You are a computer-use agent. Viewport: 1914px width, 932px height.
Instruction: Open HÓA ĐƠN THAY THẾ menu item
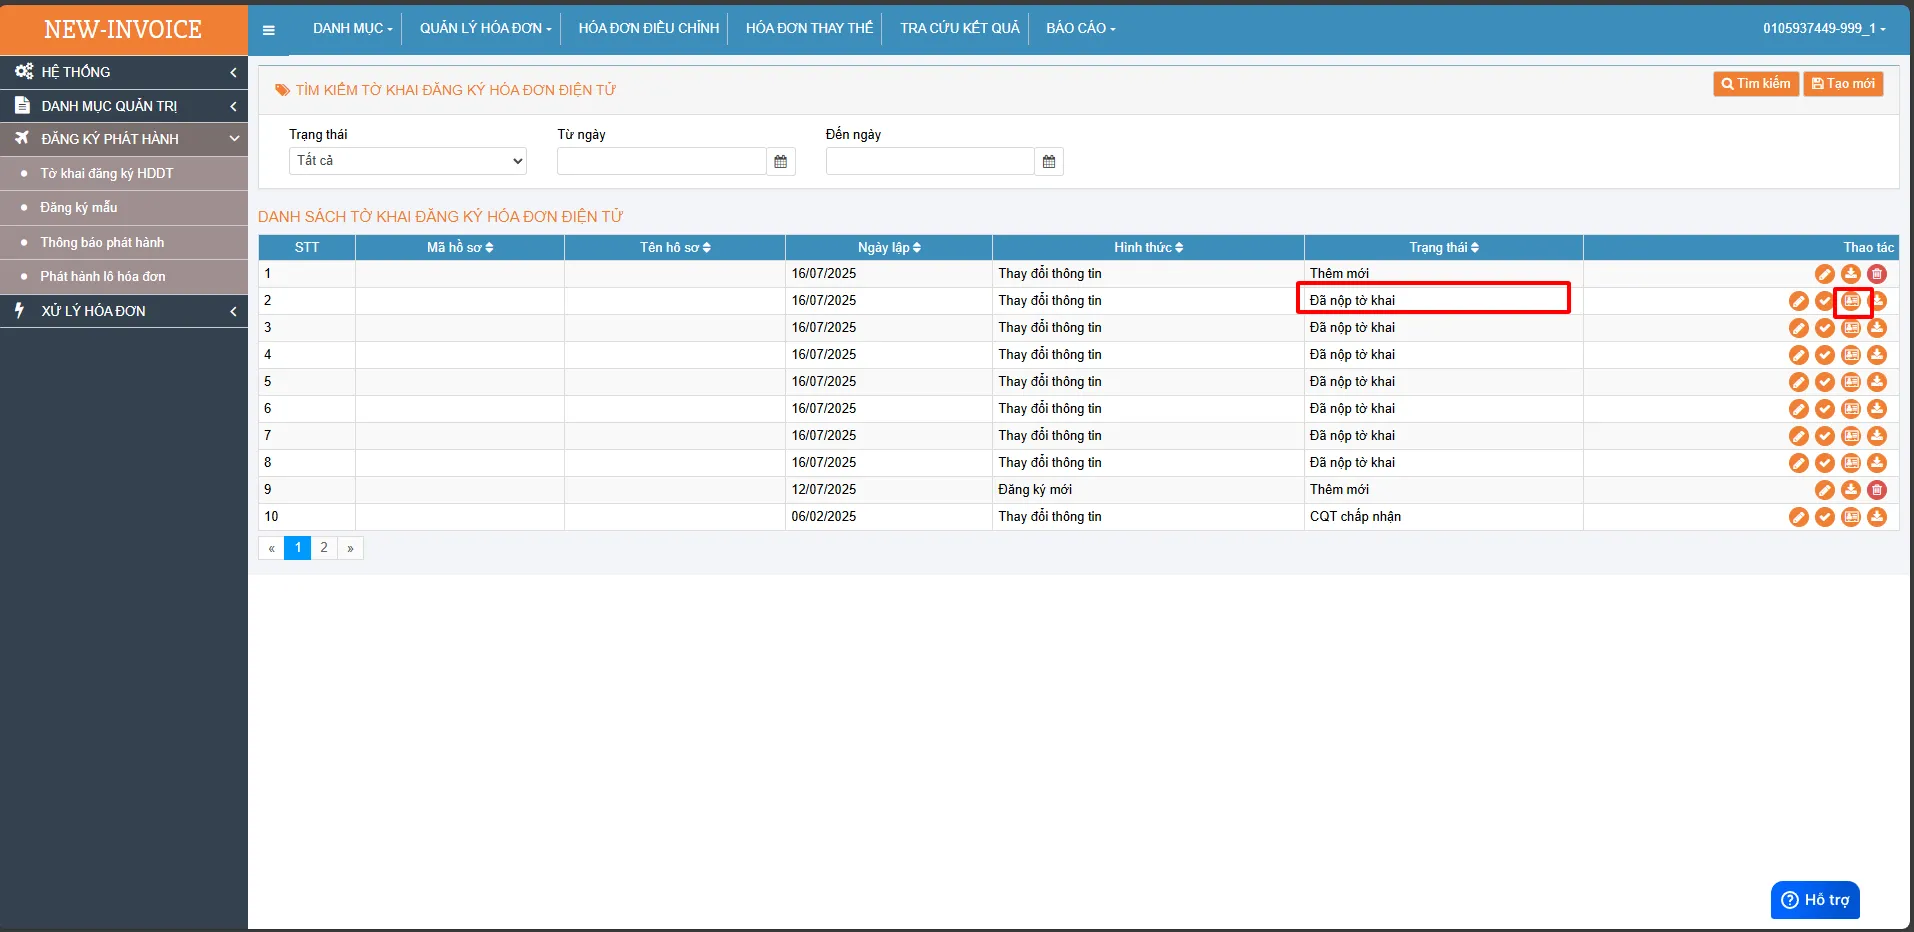(809, 28)
